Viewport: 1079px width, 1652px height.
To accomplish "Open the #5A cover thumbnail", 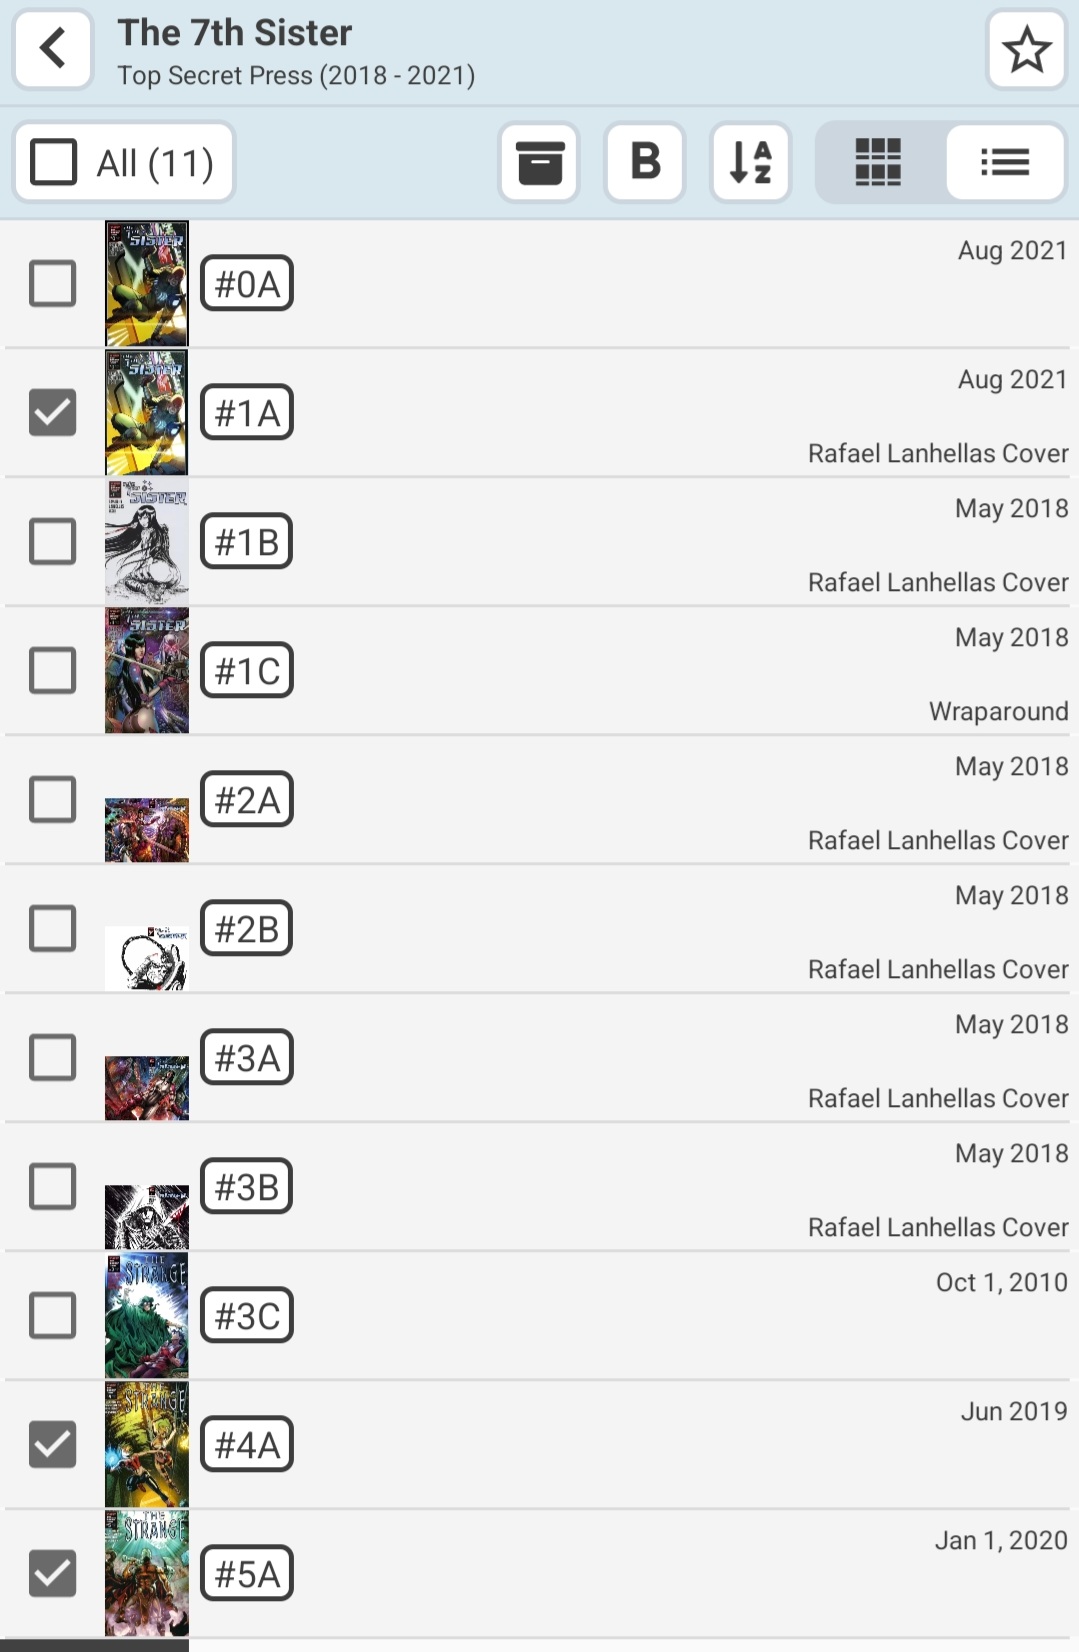I will coord(147,1573).
